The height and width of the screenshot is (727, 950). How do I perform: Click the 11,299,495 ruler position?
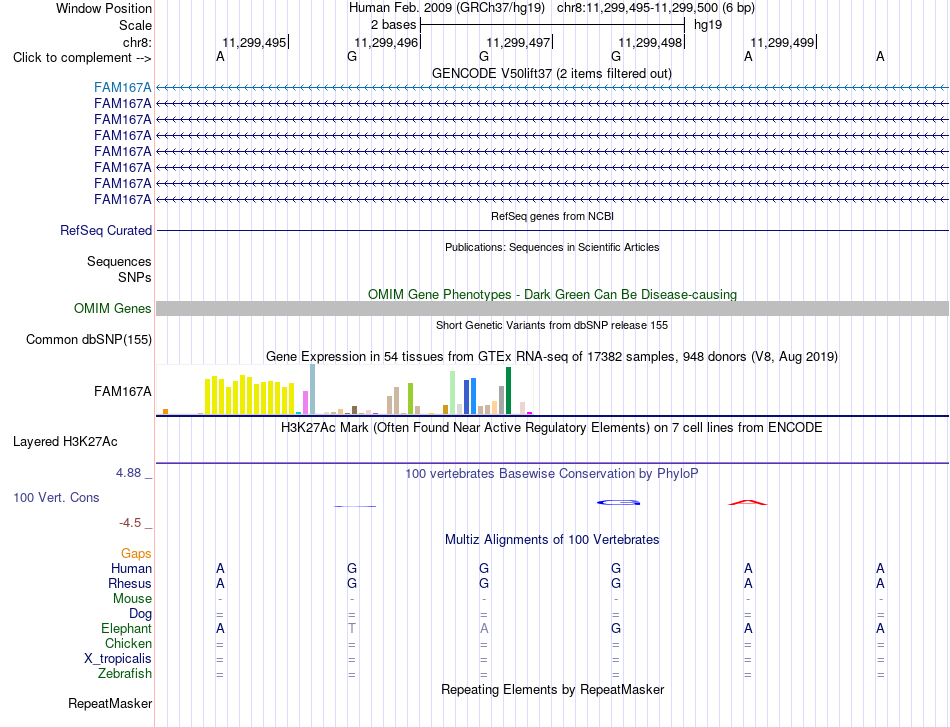254,42
